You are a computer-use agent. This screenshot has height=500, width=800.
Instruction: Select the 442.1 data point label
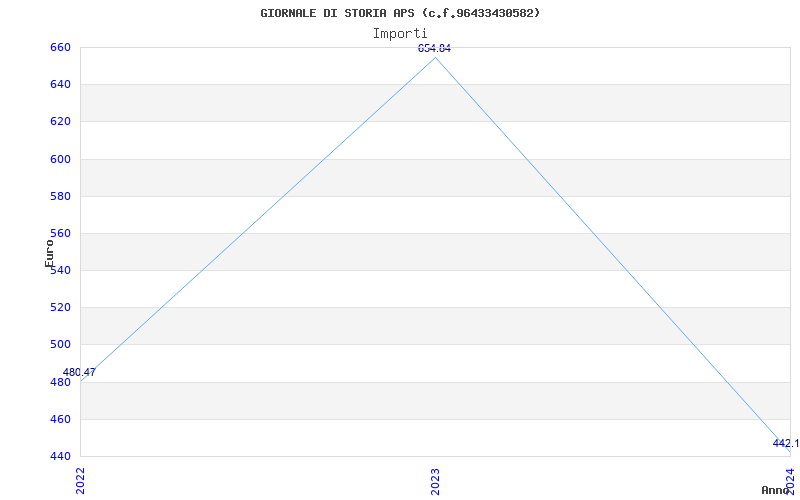tap(786, 443)
